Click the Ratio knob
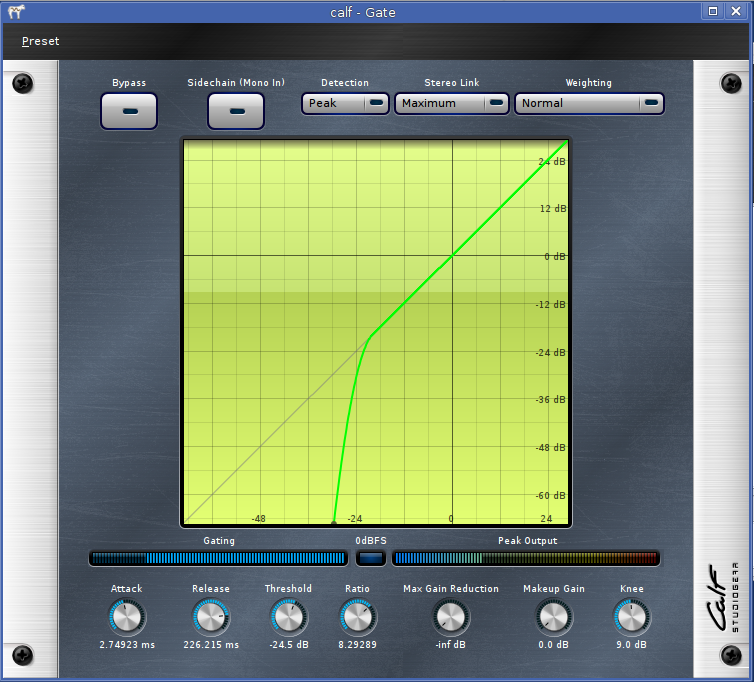Screen dimensions: 754x682 357,617
